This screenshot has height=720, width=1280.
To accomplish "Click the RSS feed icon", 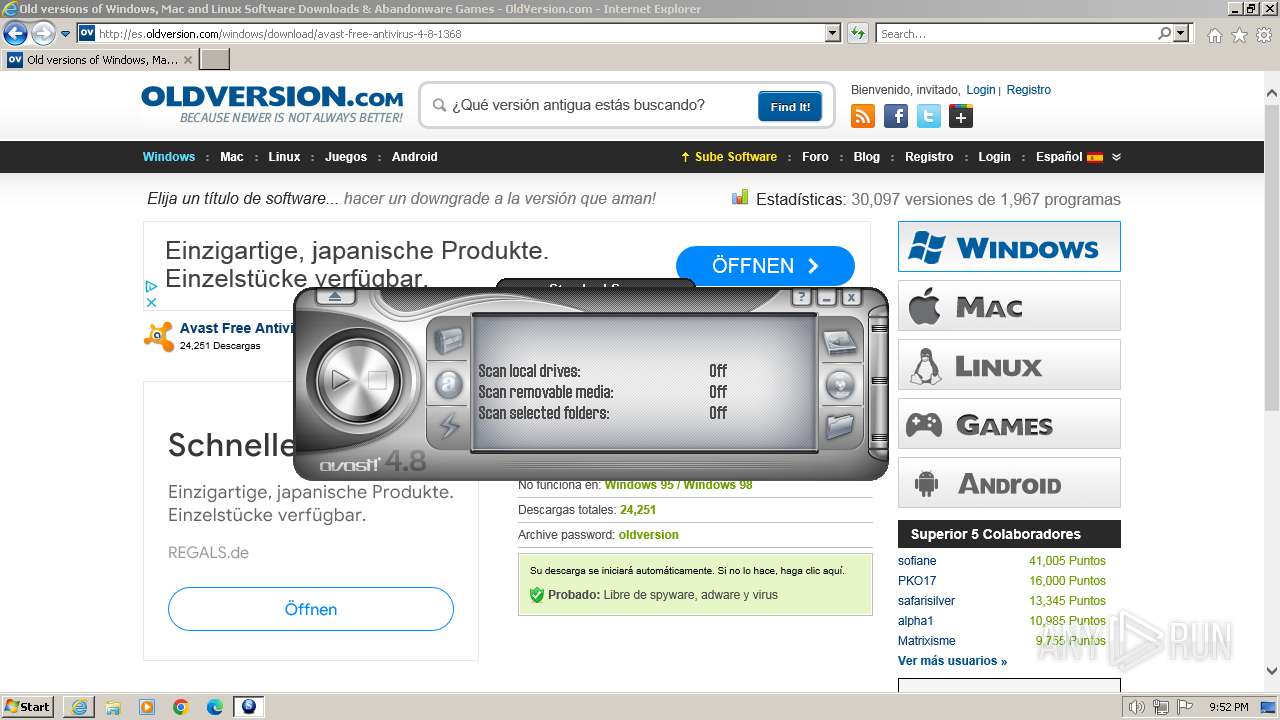I will point(863,116).
